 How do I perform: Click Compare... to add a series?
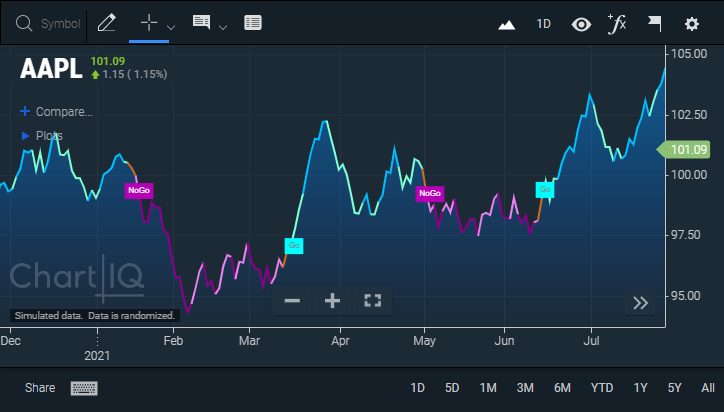(56, 112)
